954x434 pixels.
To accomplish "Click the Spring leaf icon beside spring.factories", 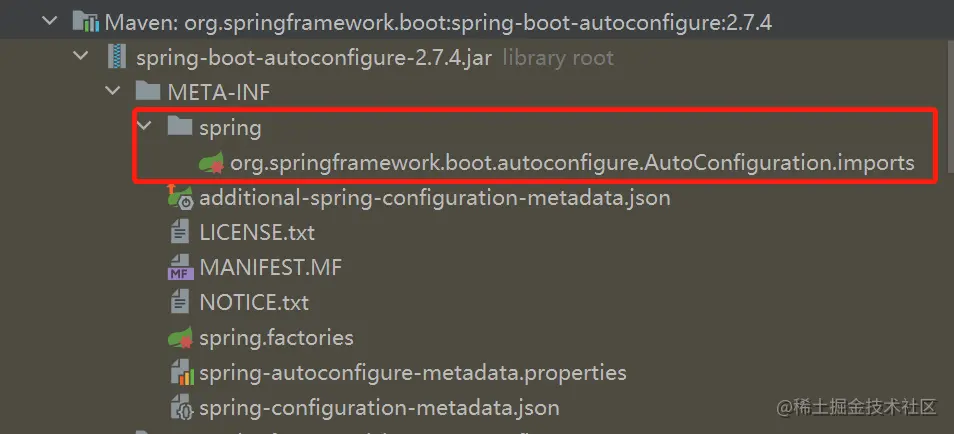I will pos(180,338).
